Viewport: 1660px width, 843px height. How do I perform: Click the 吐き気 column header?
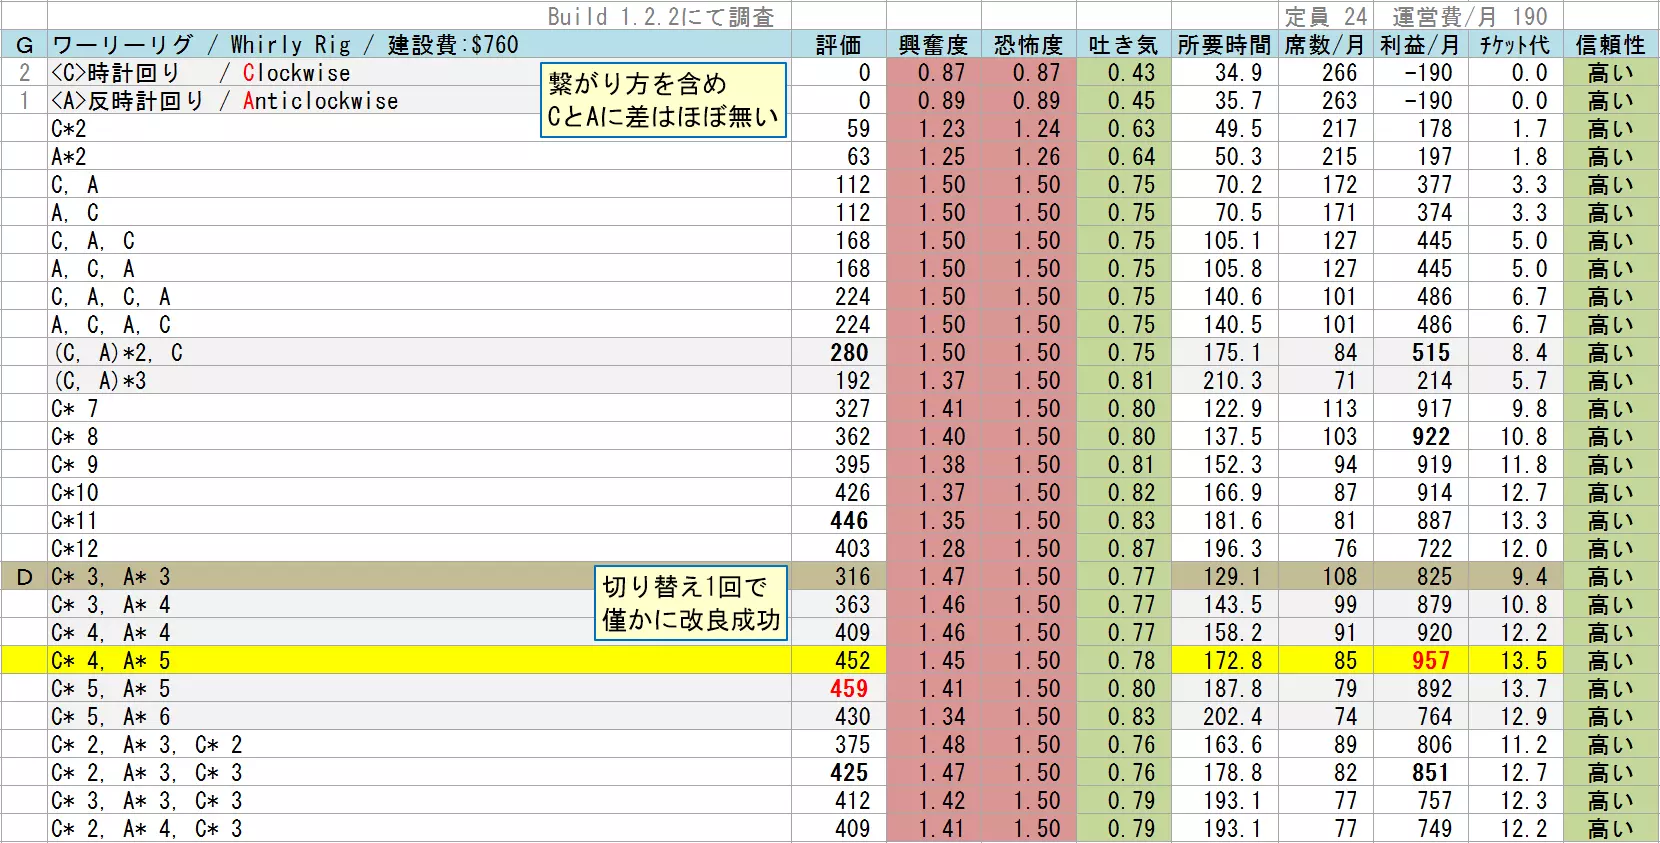[x=1123, y=45]
